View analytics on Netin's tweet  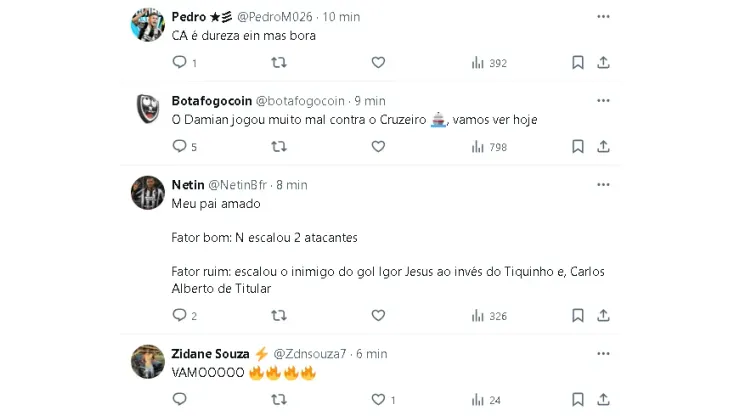pos(489,315)
